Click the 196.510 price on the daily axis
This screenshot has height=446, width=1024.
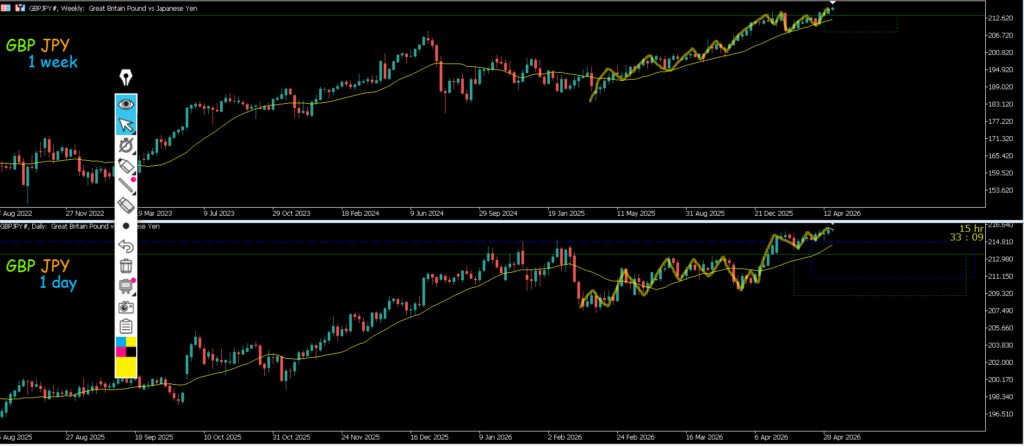1002,414
